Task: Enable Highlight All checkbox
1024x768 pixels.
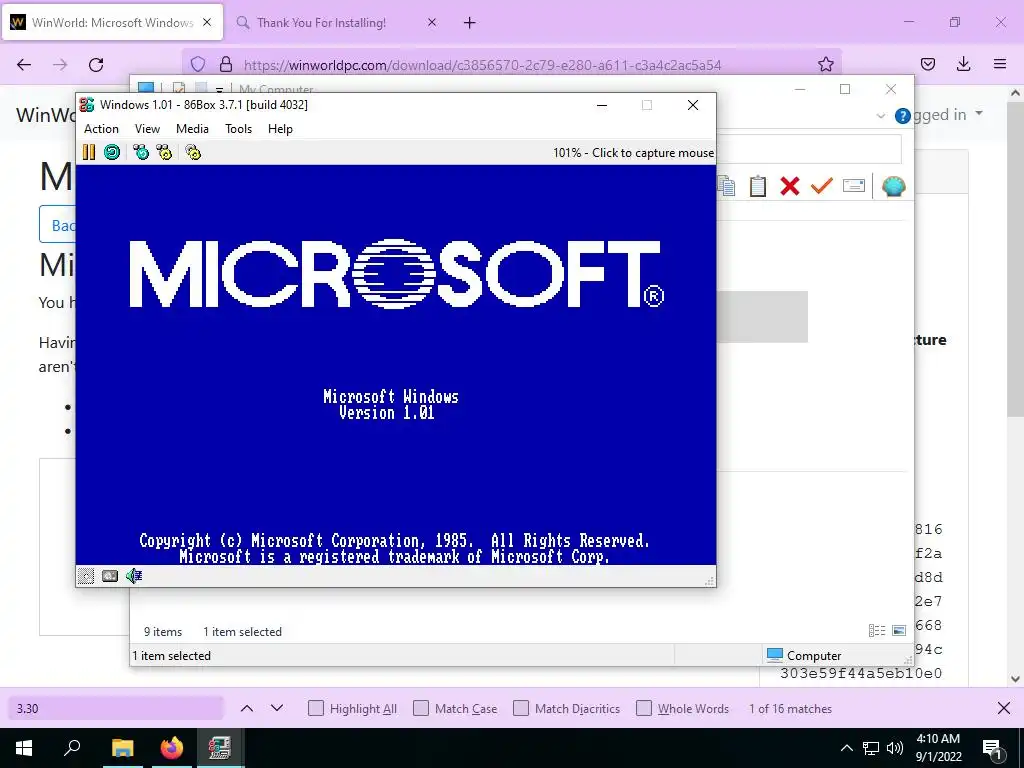Action: [315, 708]
